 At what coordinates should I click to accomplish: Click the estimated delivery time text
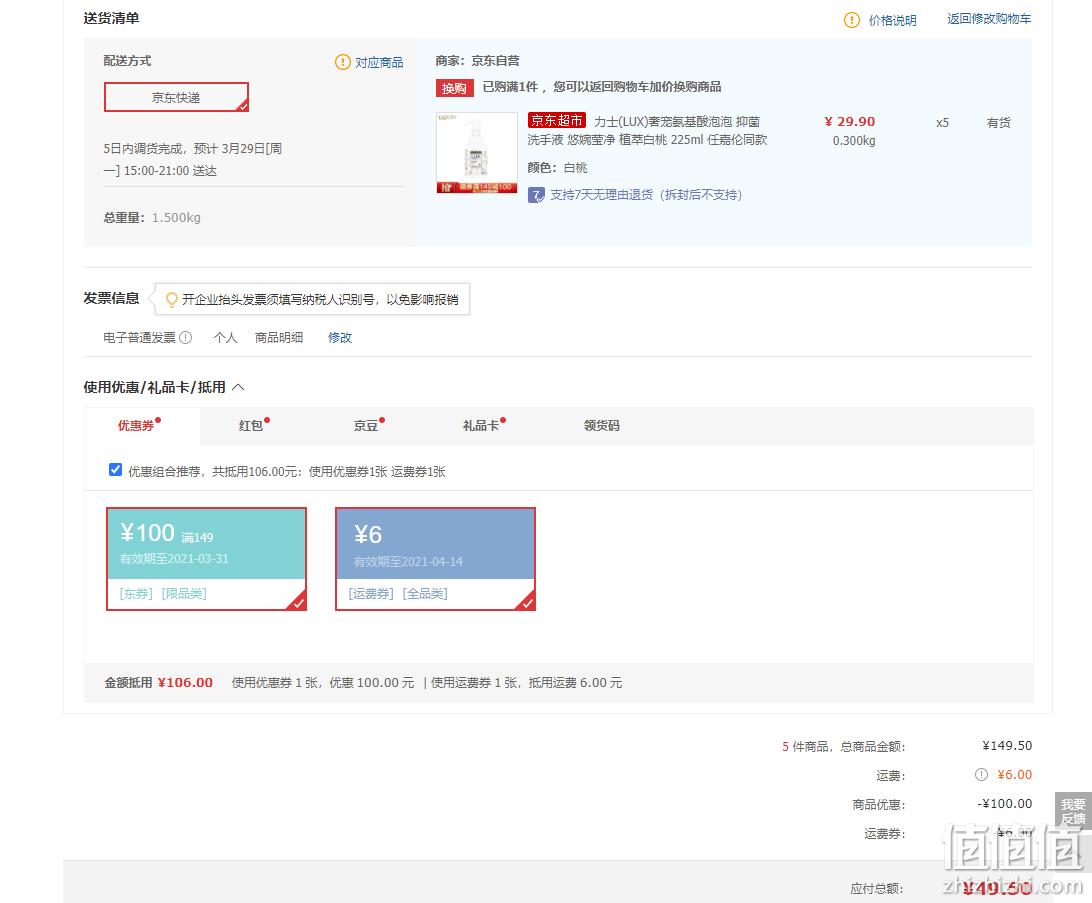point(193,159)
